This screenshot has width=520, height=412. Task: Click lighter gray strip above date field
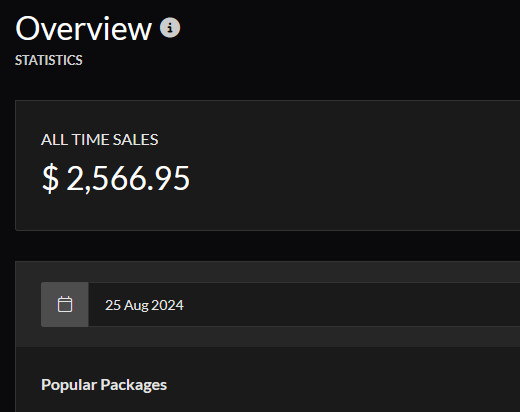click(268, 272)
